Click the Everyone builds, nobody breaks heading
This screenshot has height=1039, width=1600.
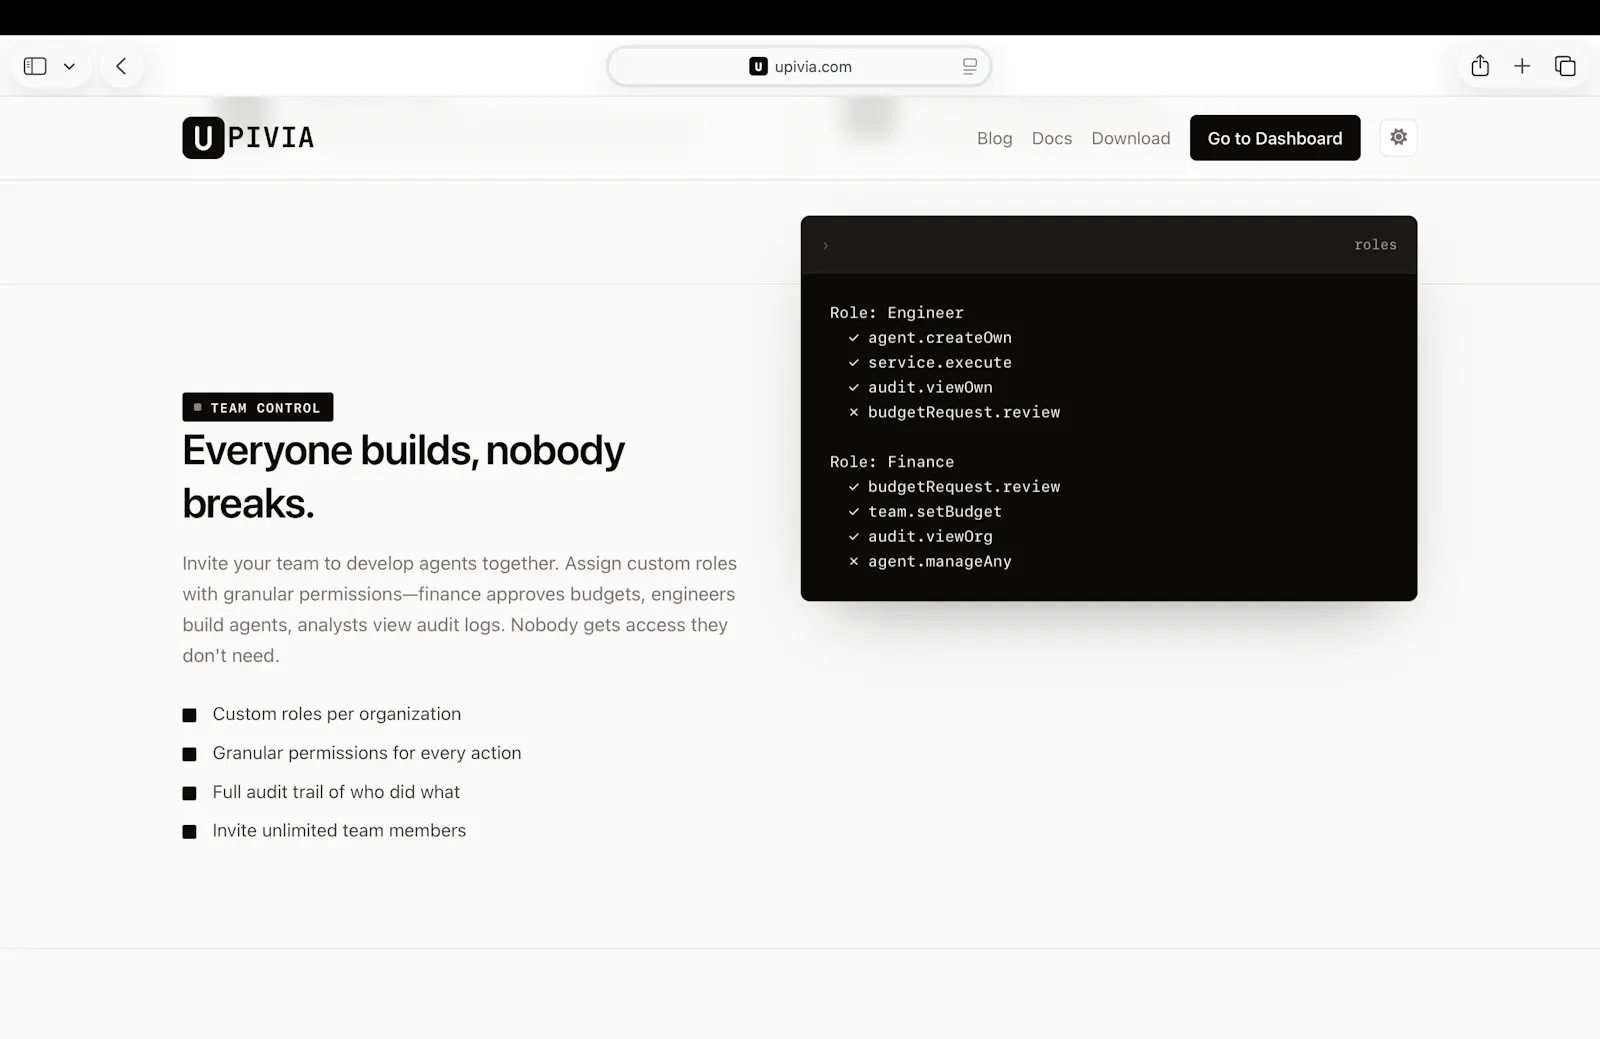(x=403, y=477)
